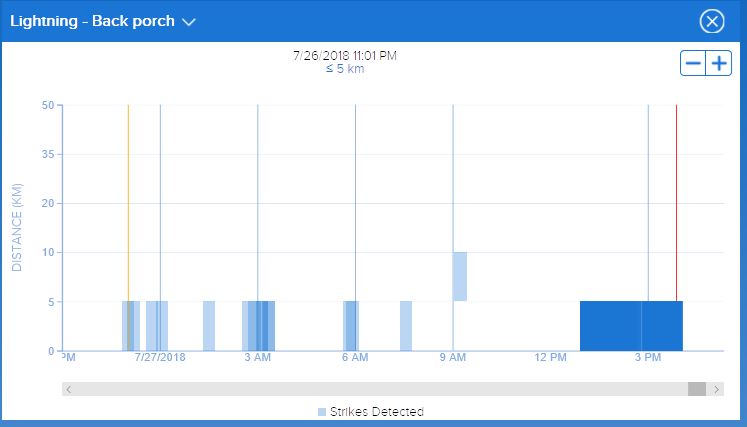Toggle the Strikes Detected series label
Image resolution: width=747 pixels, height=427 pixels.
[376, 412]
